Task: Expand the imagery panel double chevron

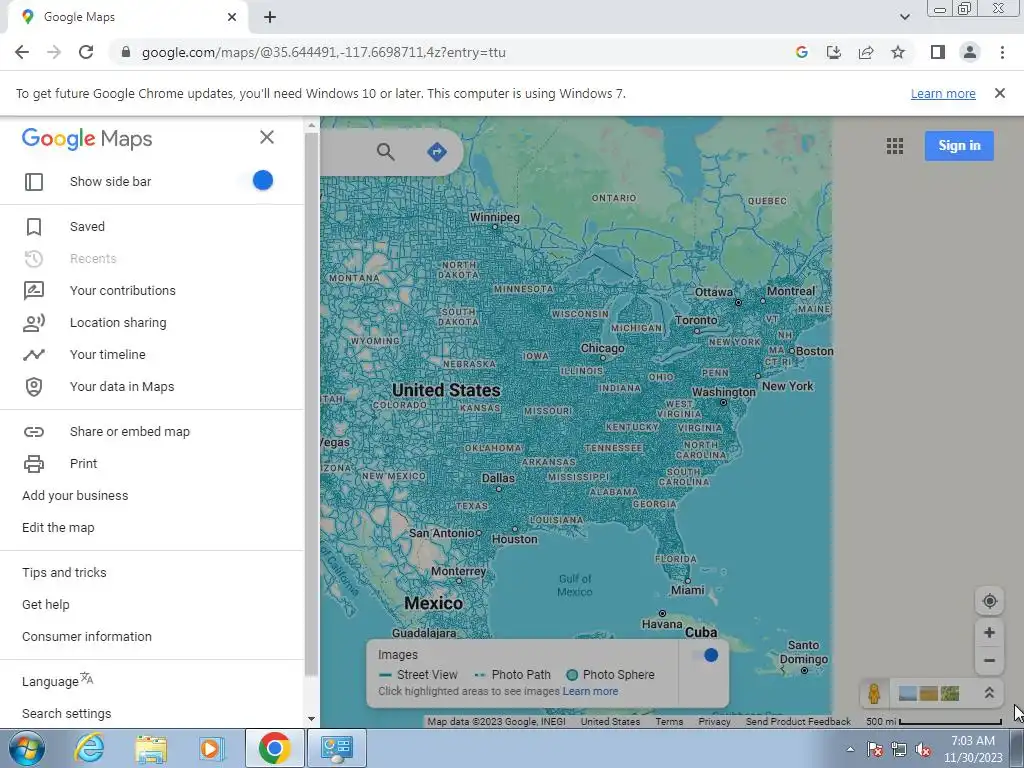Action: [989, 693]
